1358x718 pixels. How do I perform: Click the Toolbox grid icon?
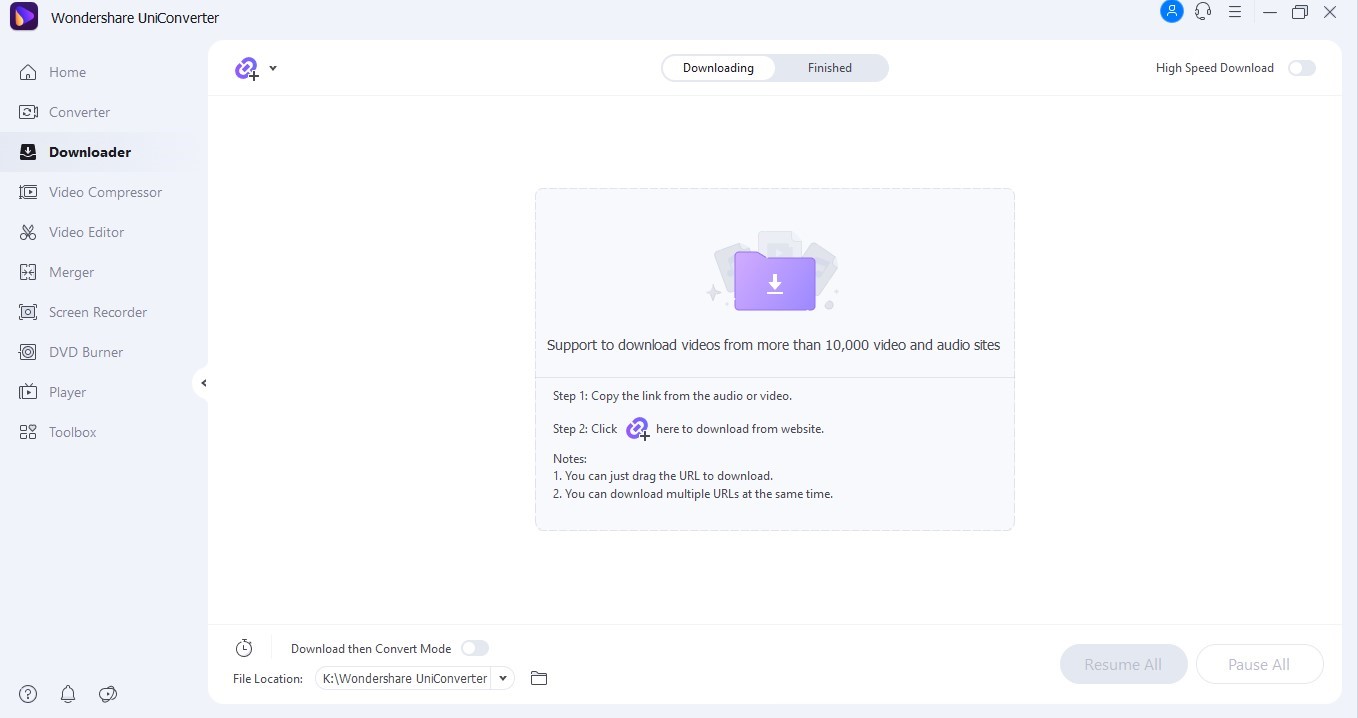coord(29,432)
